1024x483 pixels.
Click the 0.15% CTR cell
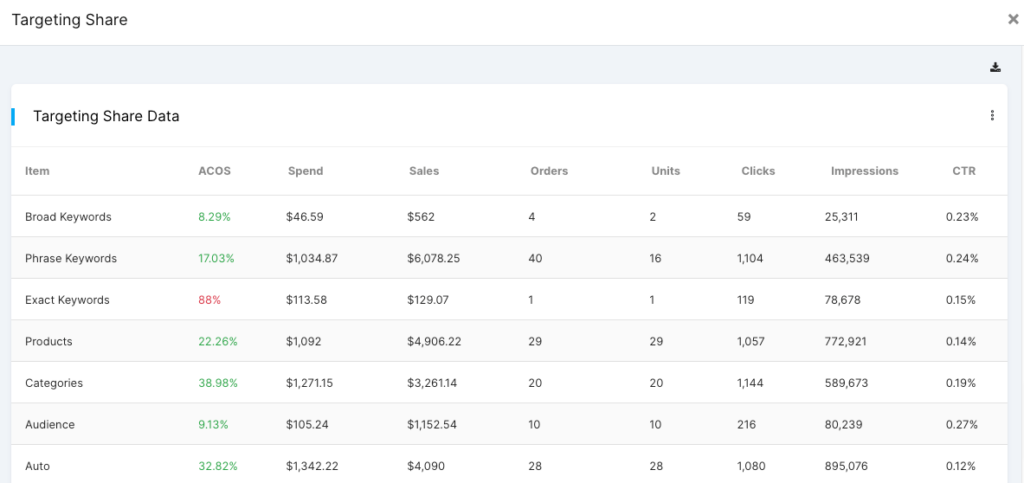(961, 300)
